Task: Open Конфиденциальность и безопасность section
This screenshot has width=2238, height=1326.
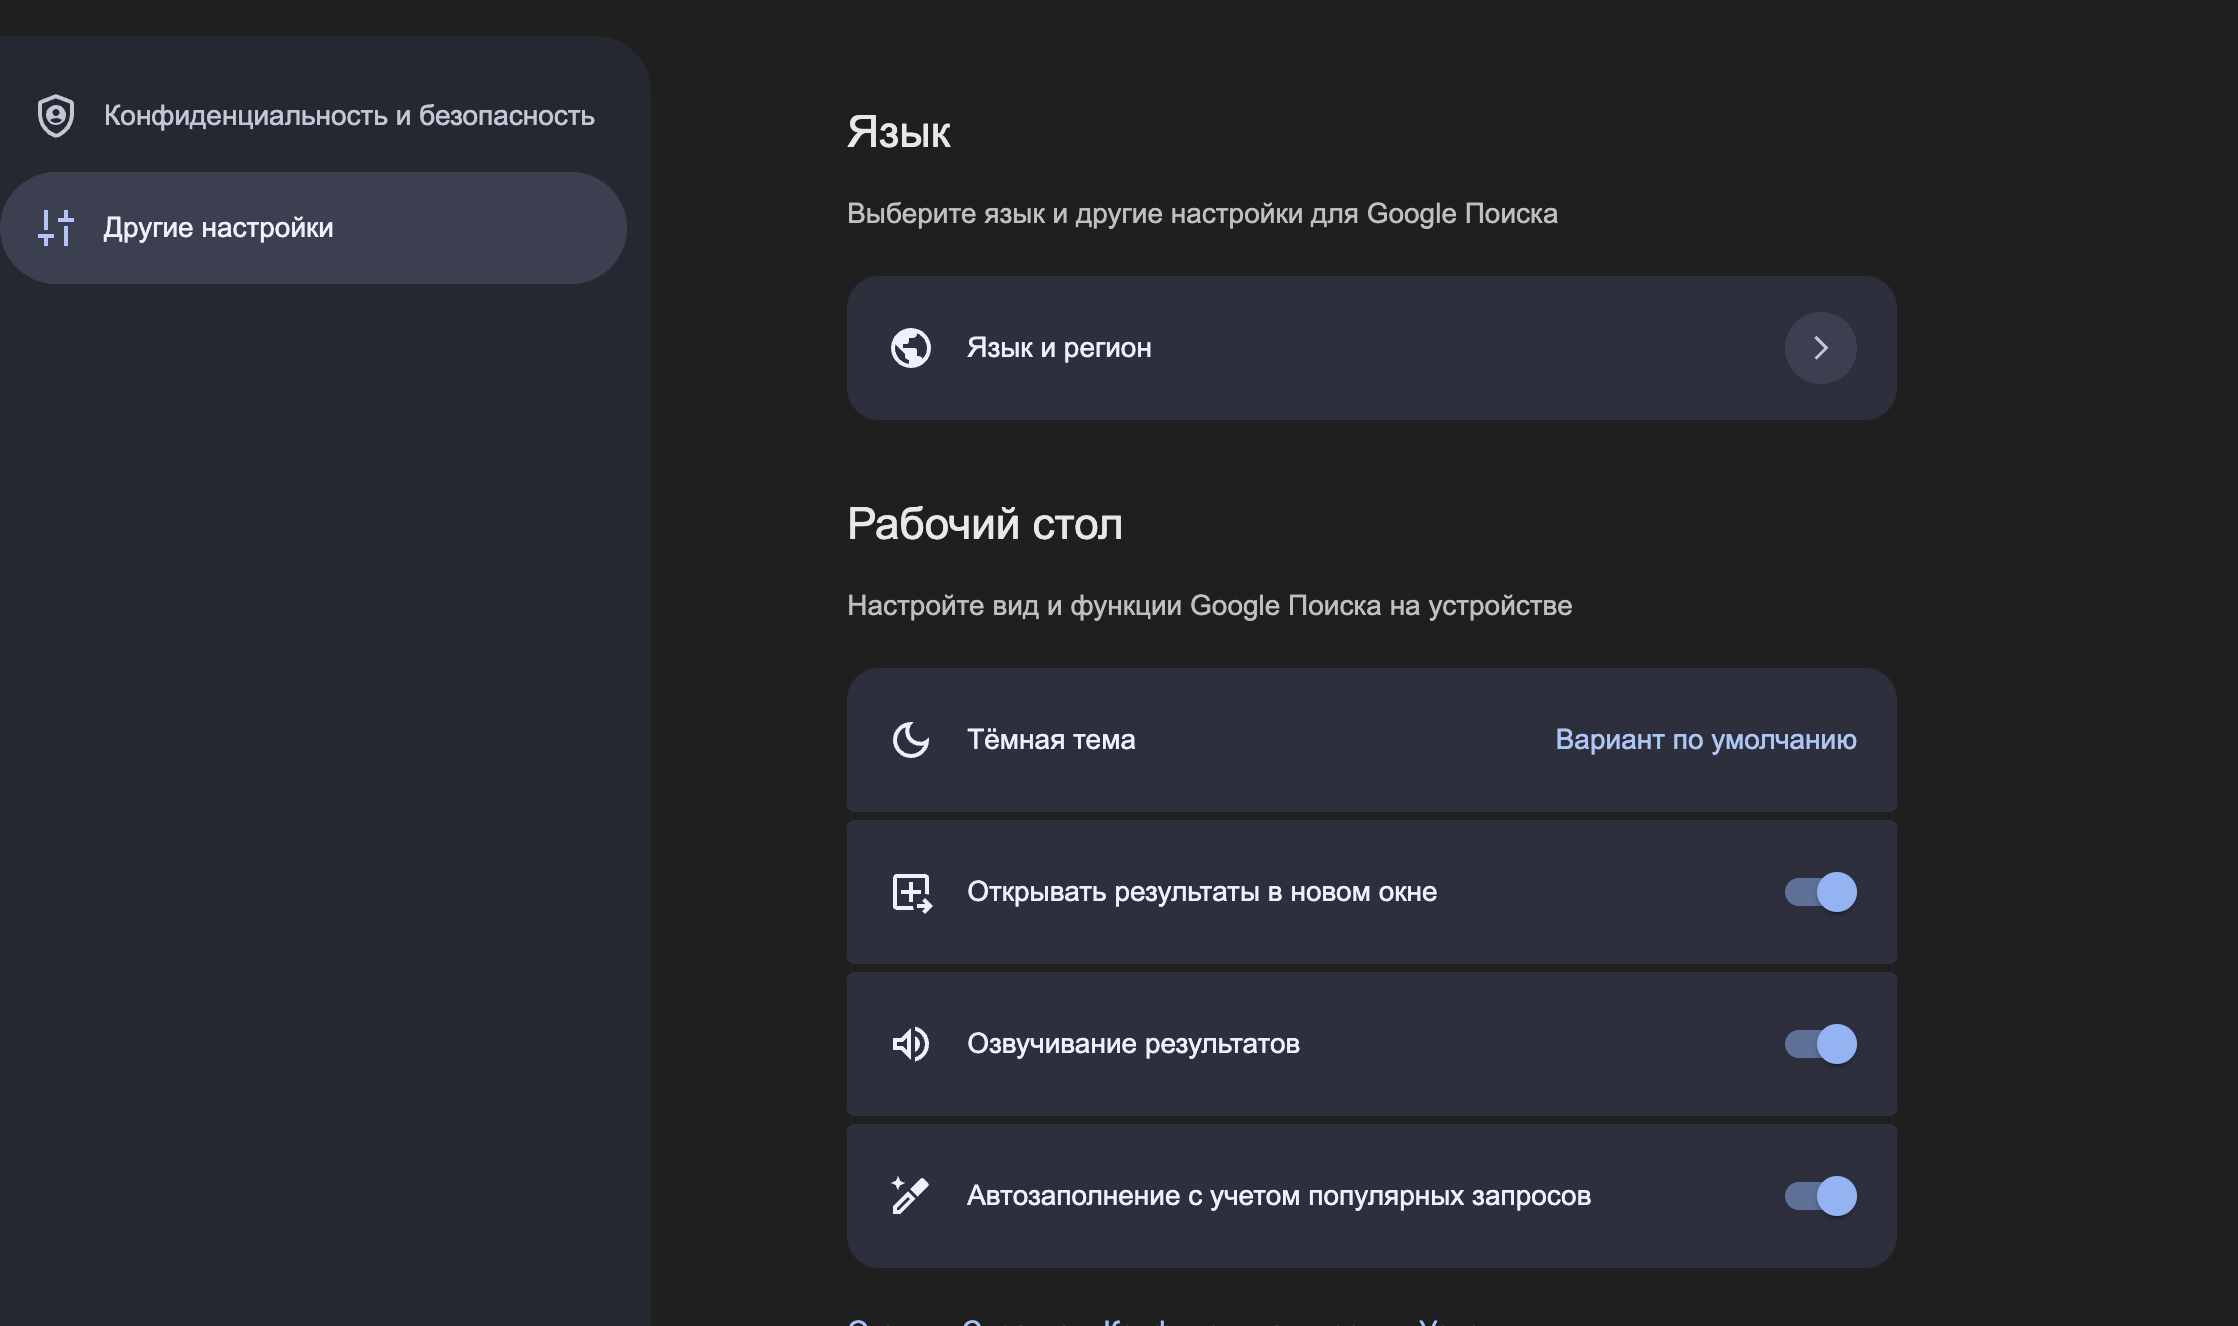Action: coord(349,116)
